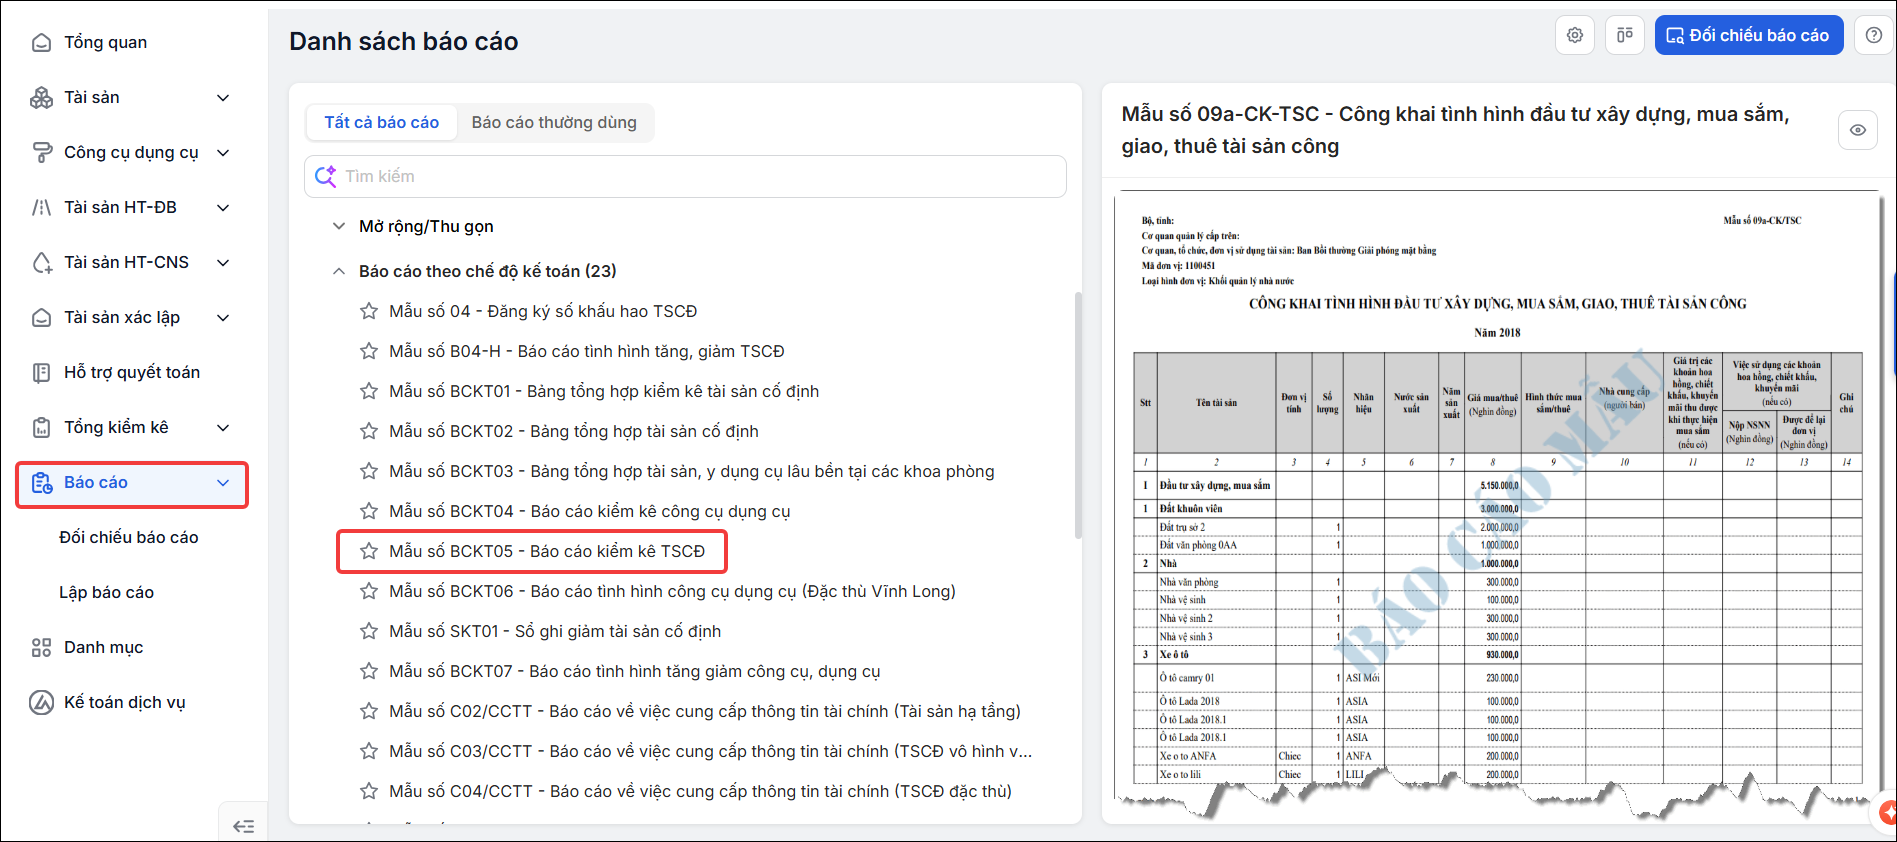Click the AI search magnifier icon
1897x842 pixels.
(326, 176)
